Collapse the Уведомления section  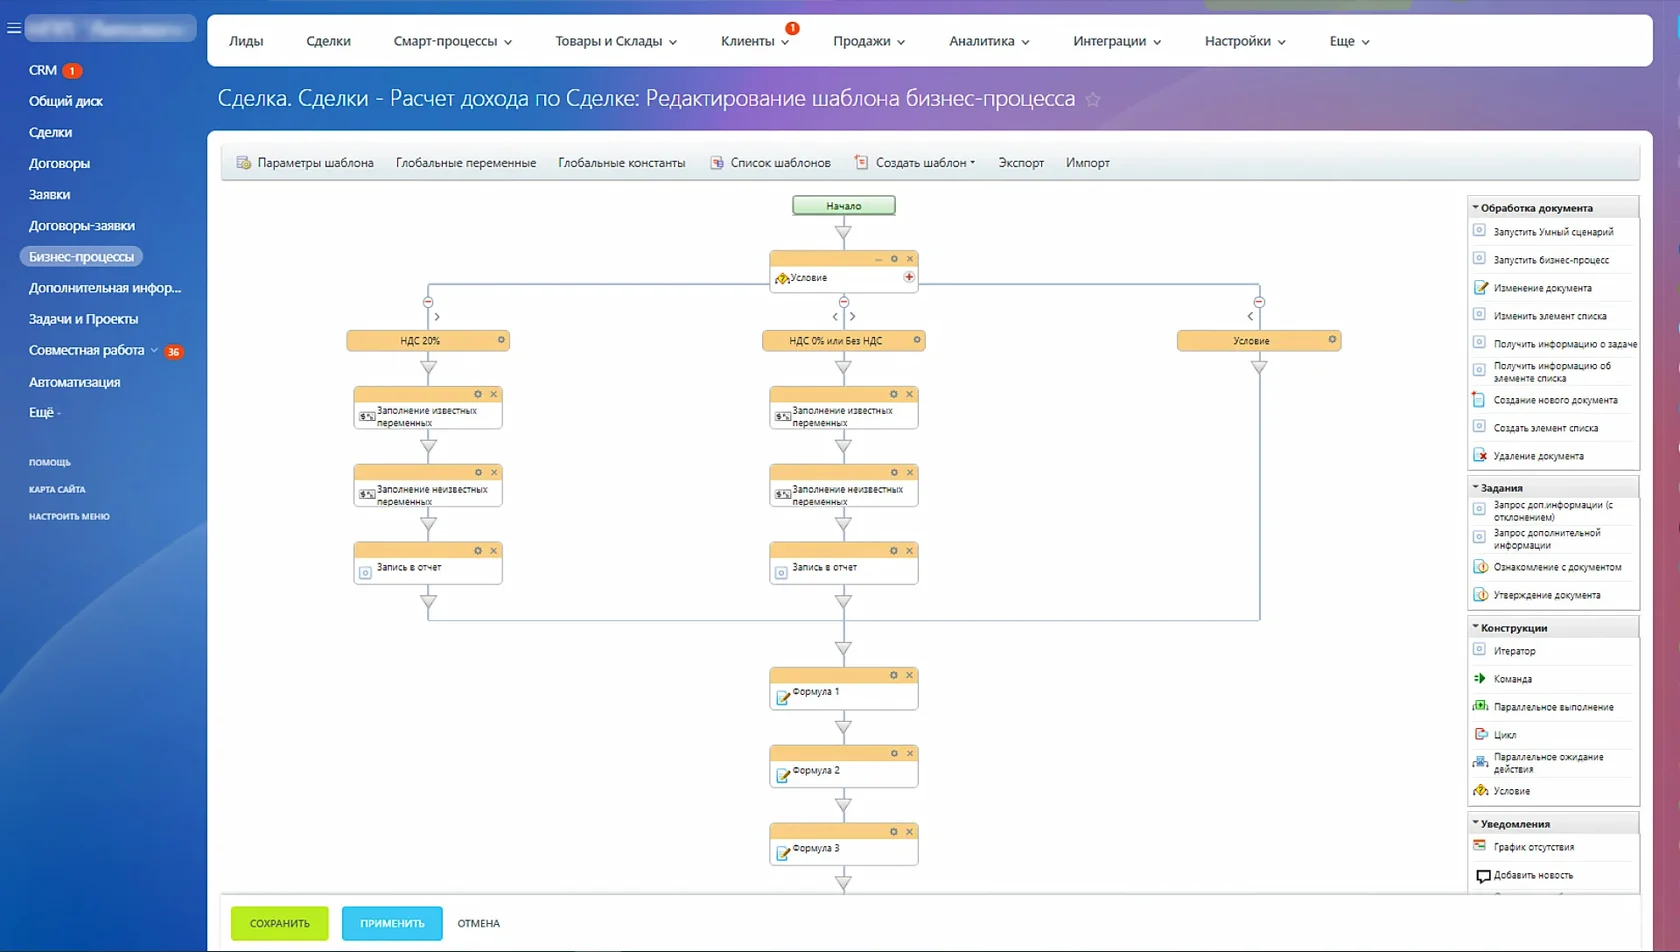(1475, 823)
